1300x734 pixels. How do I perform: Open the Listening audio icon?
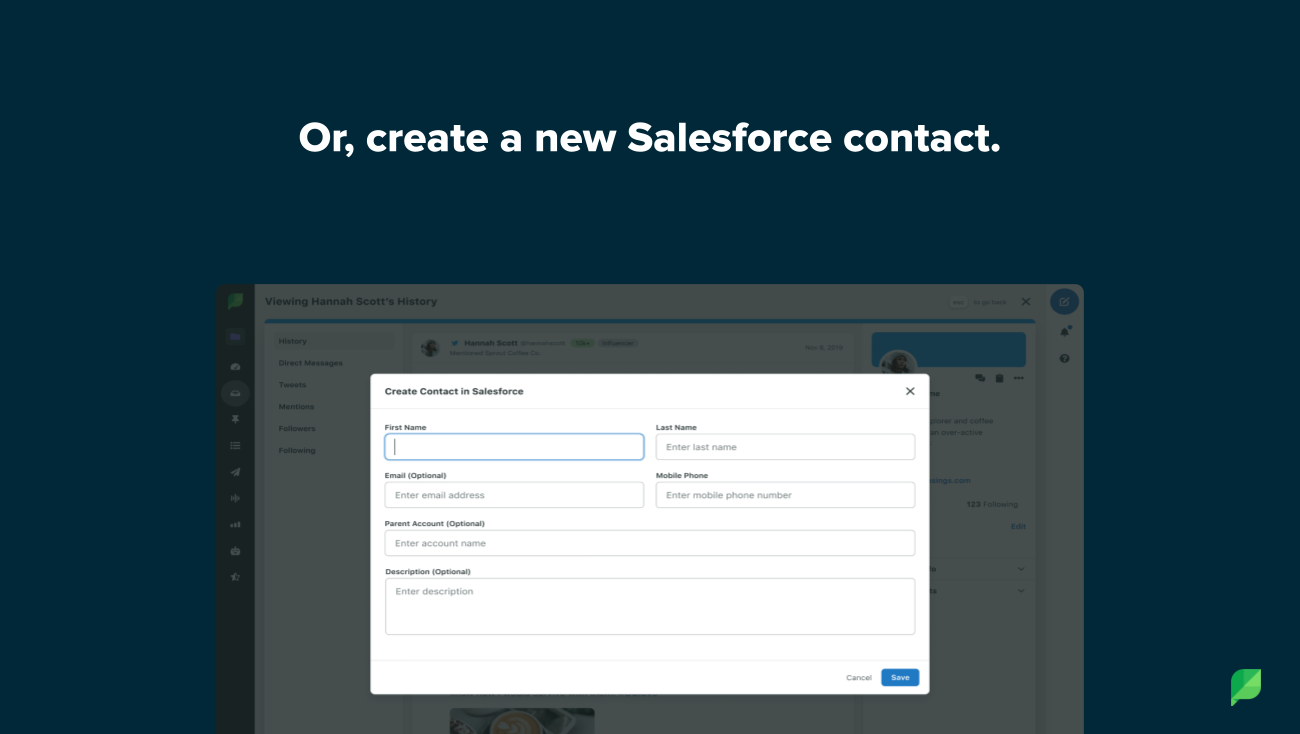click(x=235, y=498)
